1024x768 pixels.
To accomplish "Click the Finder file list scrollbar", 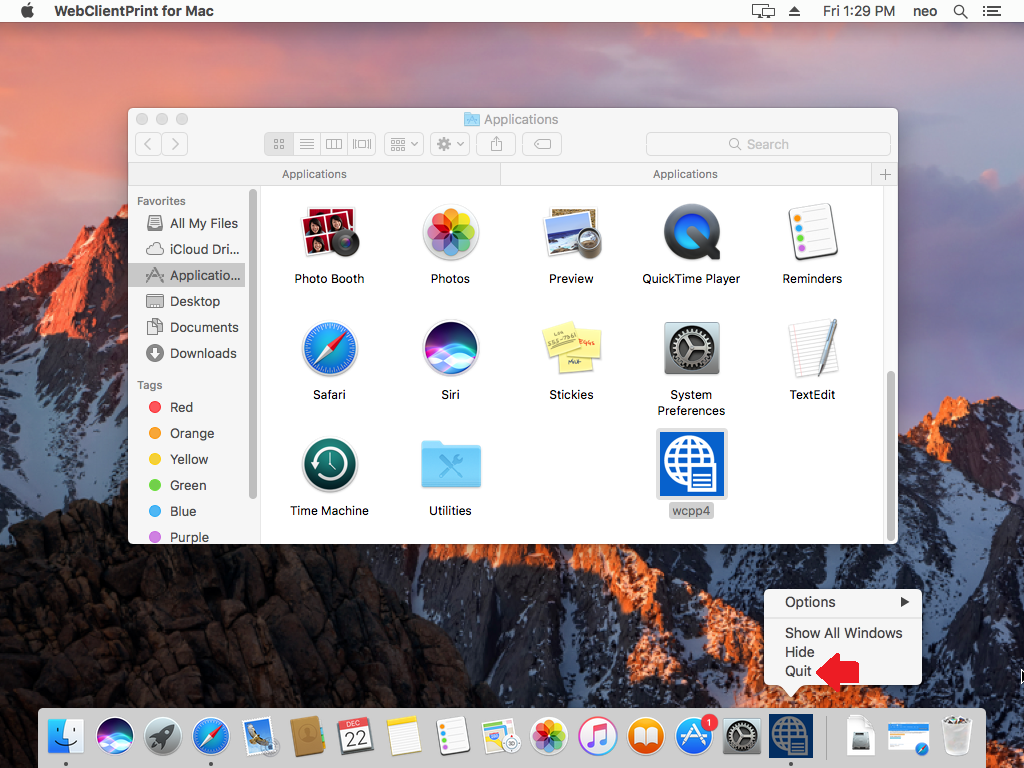I will 891,456.
